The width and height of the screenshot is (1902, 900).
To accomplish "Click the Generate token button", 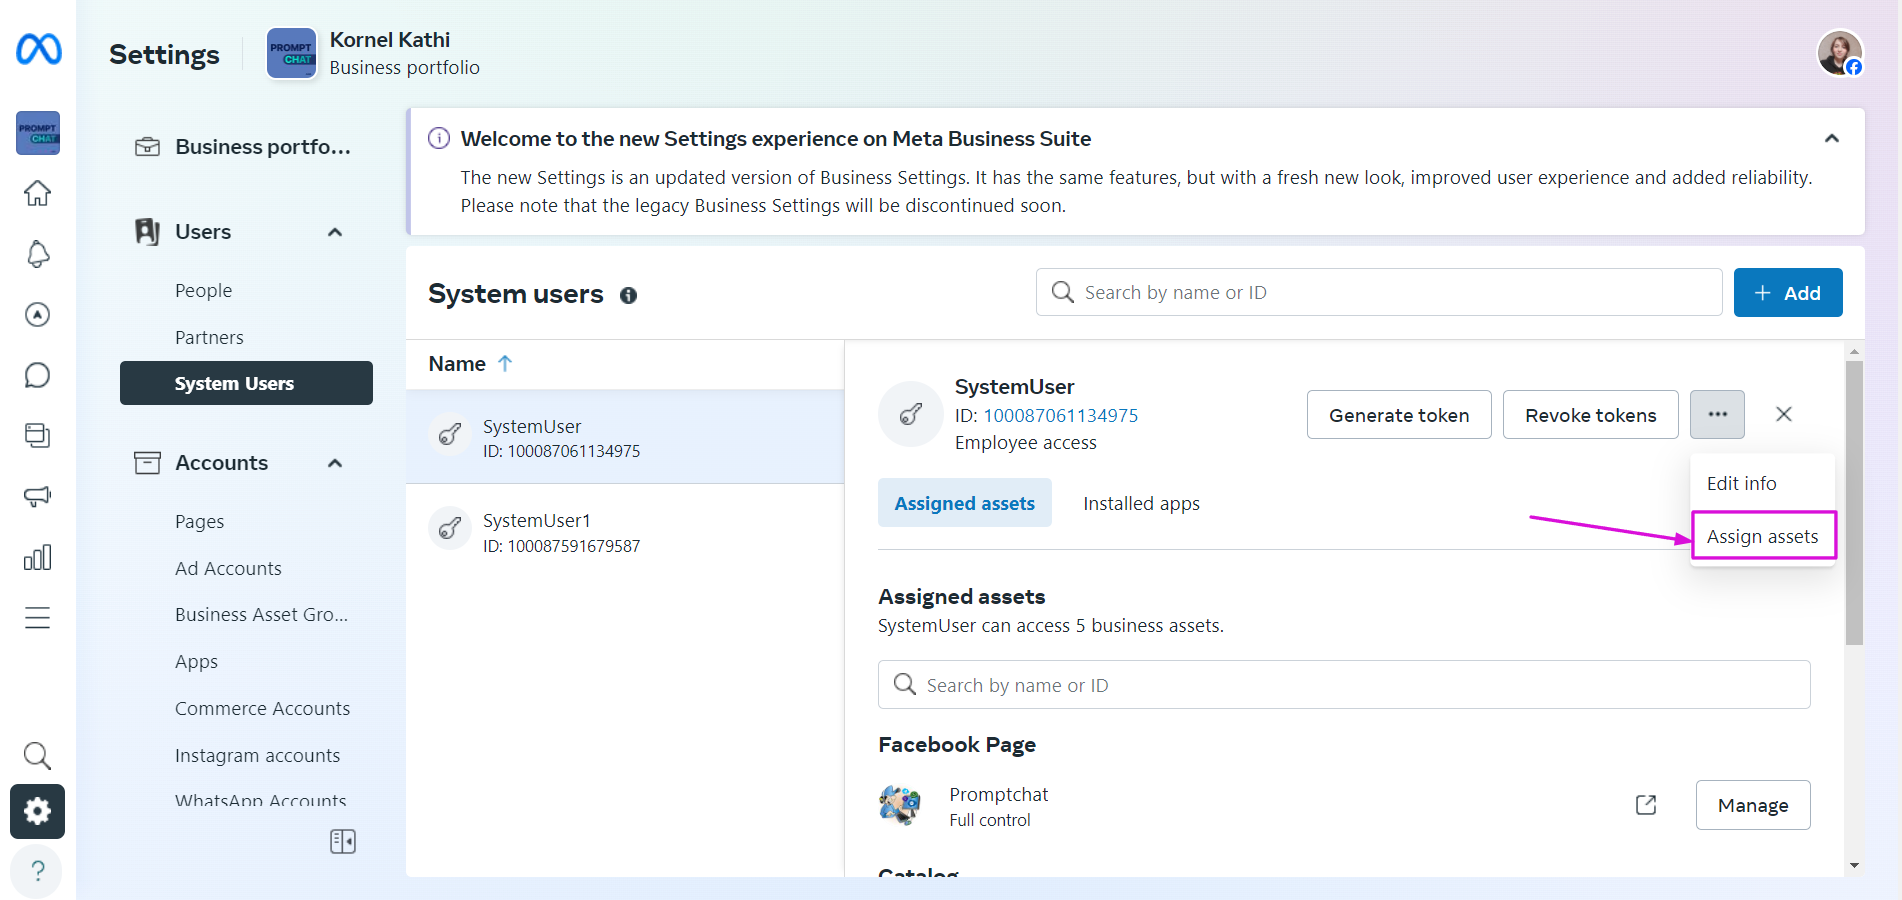I will coord(1398,415).
